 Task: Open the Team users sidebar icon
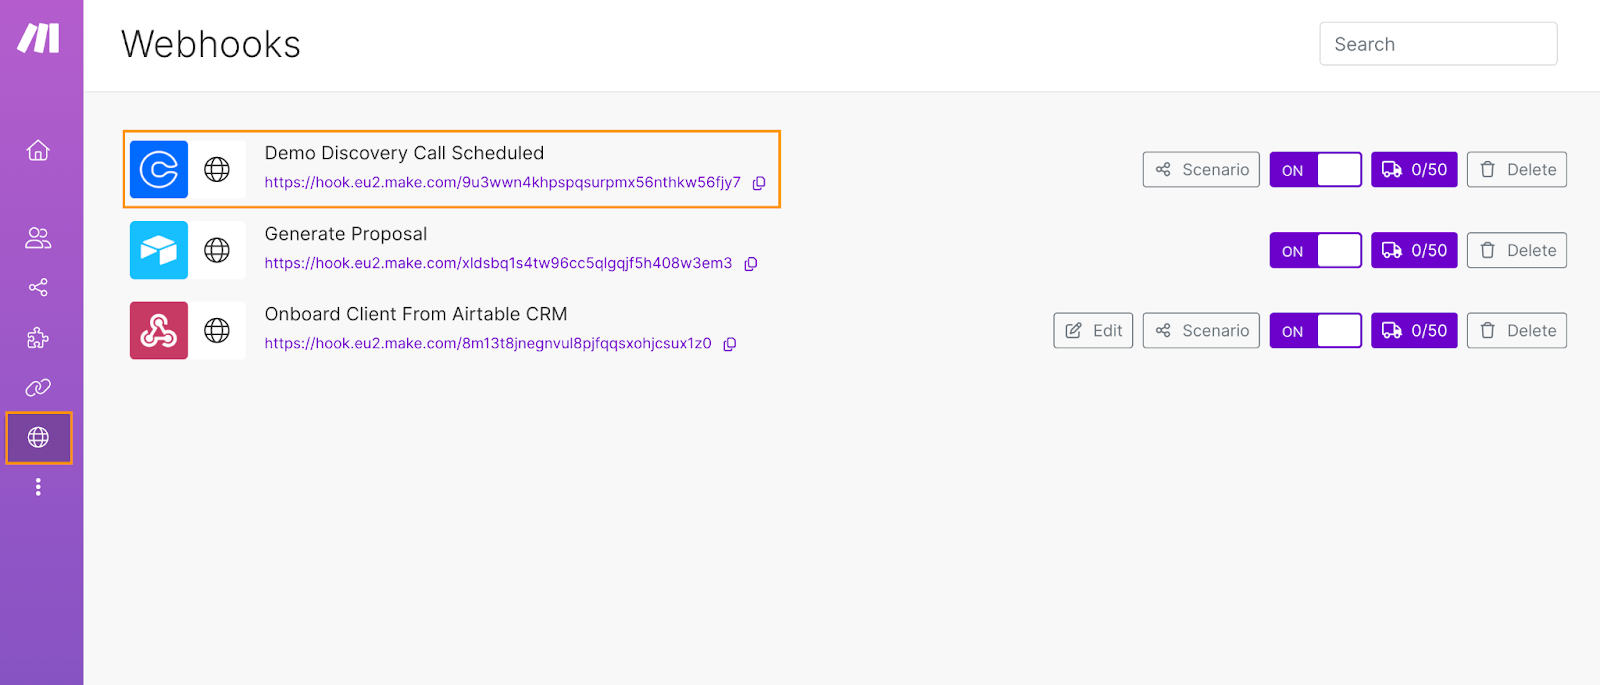pyautogui.click(x=38, y=238)
